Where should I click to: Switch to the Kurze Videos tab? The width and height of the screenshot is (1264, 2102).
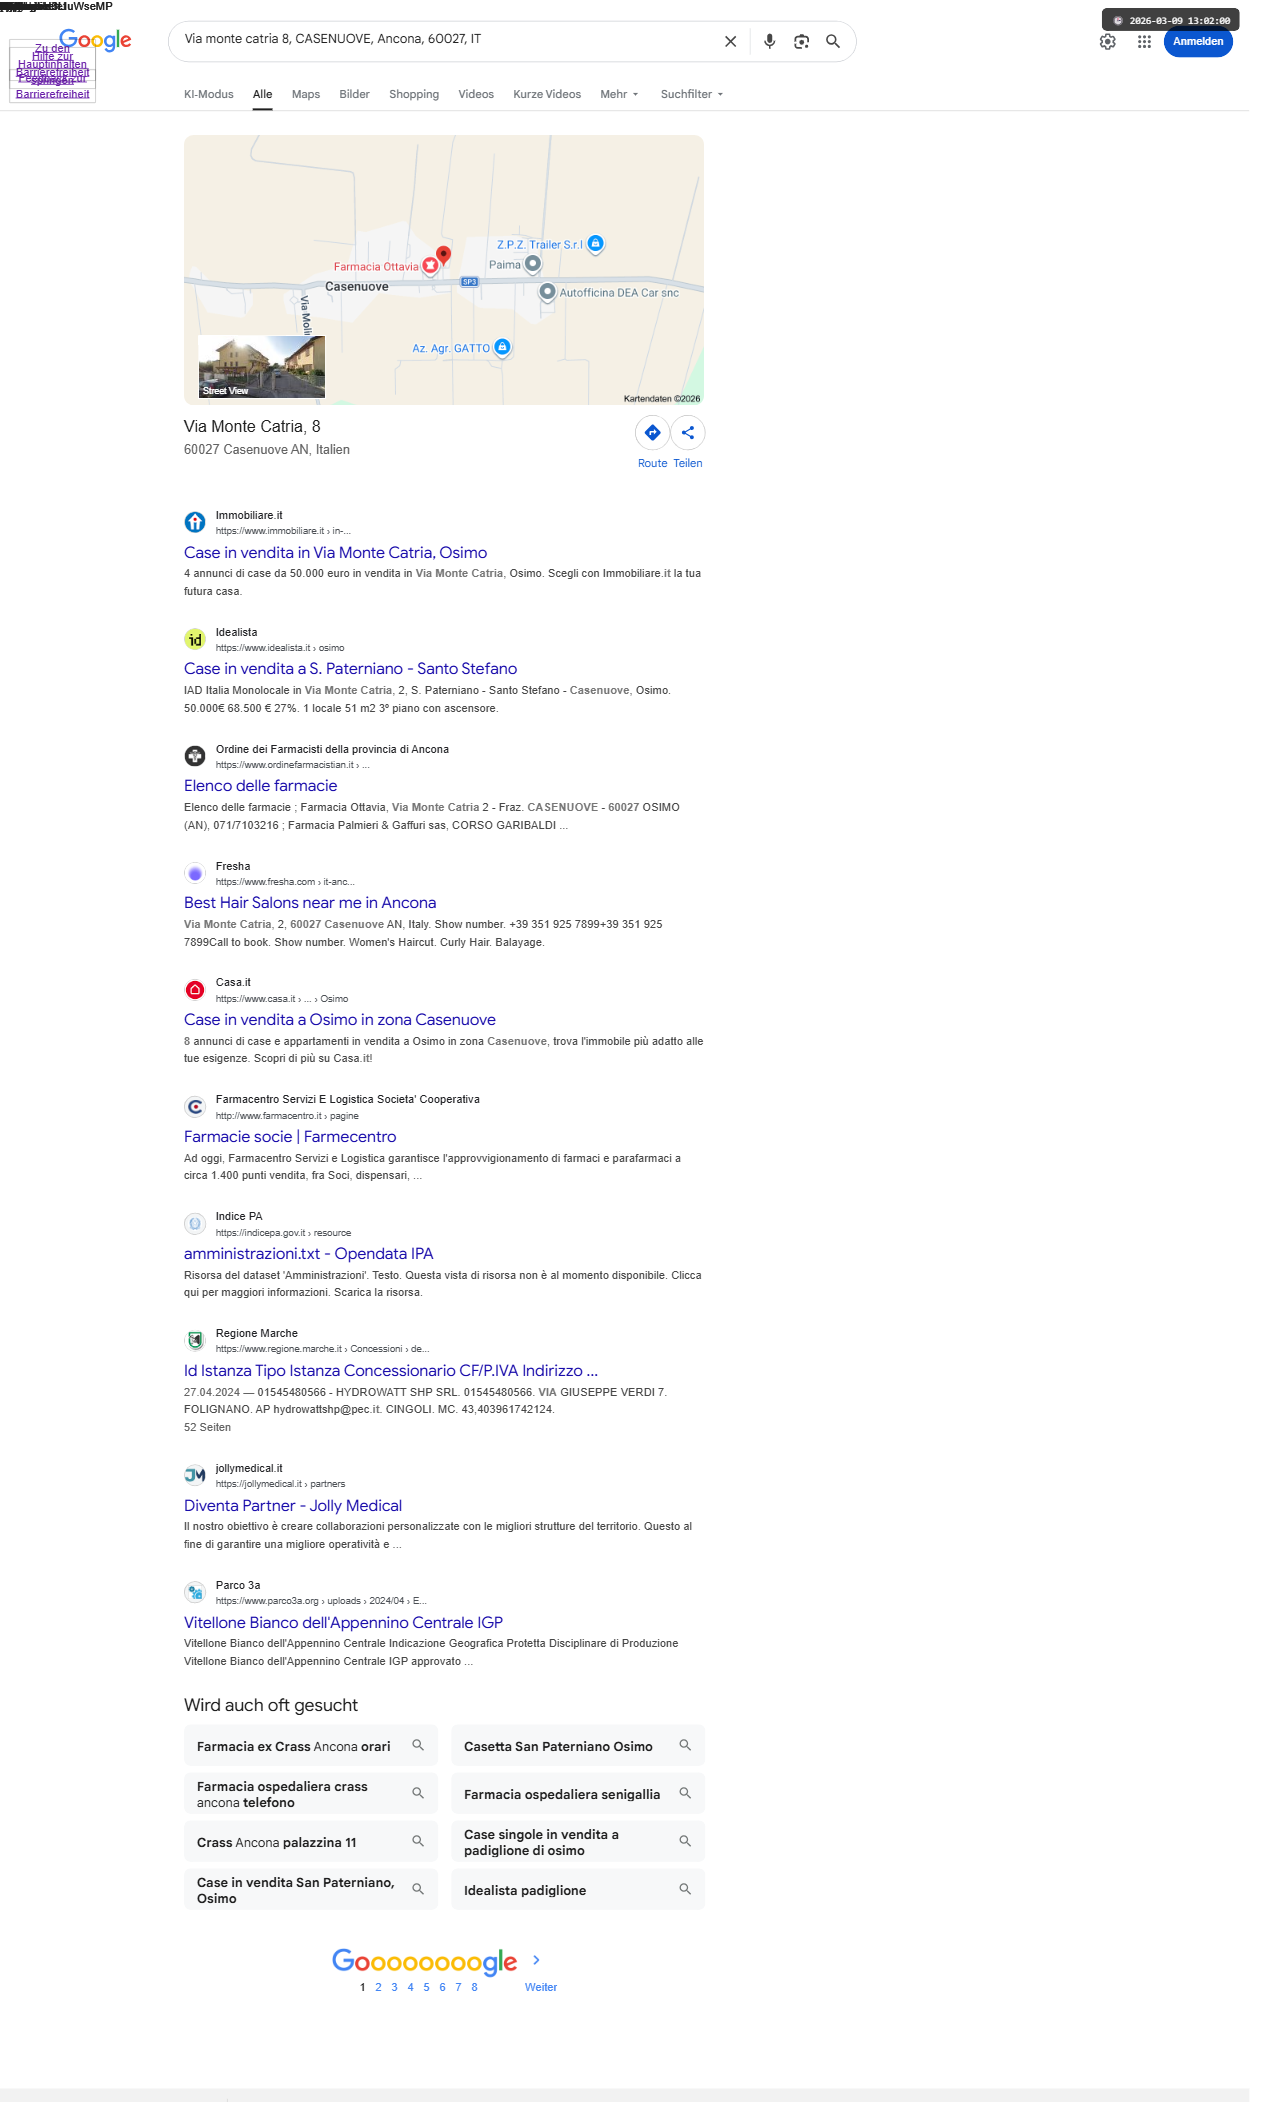[547, 94]
